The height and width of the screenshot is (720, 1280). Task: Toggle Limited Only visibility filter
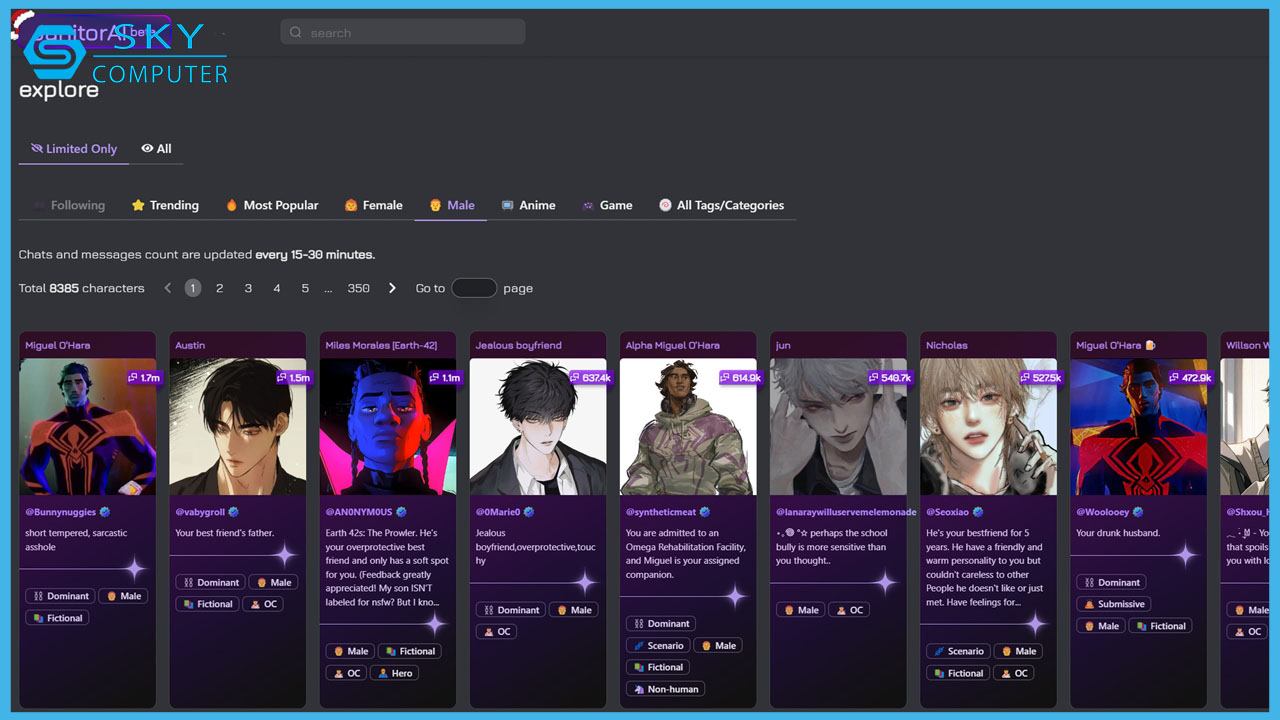73,149
